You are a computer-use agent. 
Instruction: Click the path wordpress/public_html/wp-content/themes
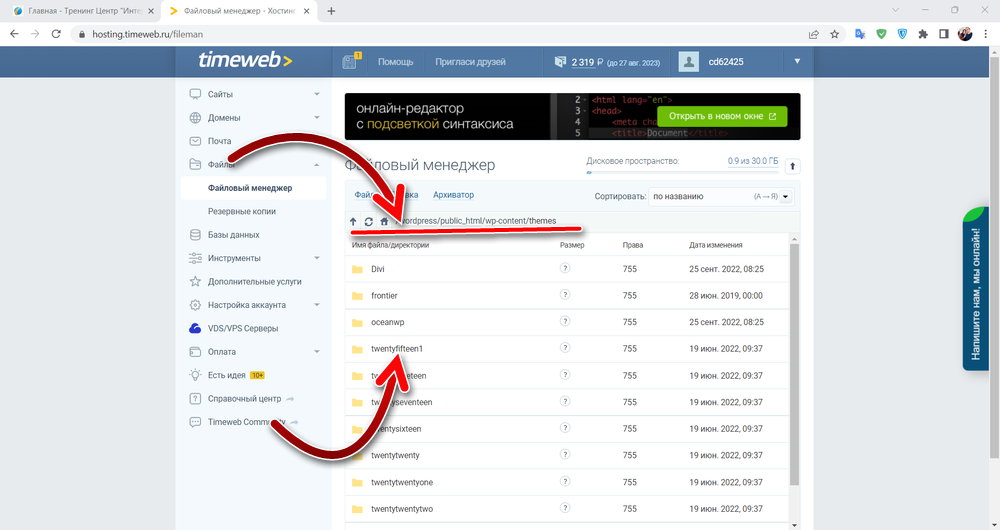pyautogui.click(x=478, y=221)
